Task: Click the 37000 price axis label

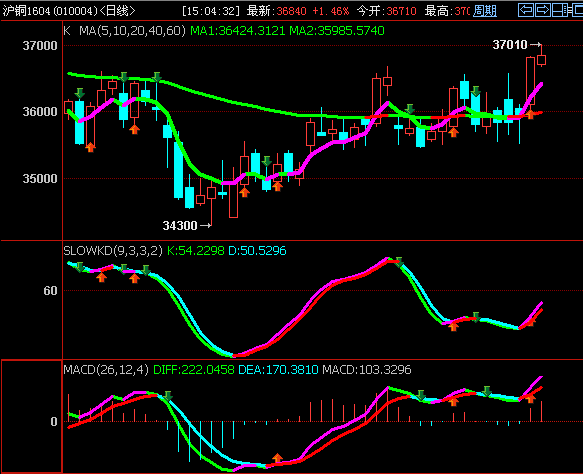Action: click(40, 46)
